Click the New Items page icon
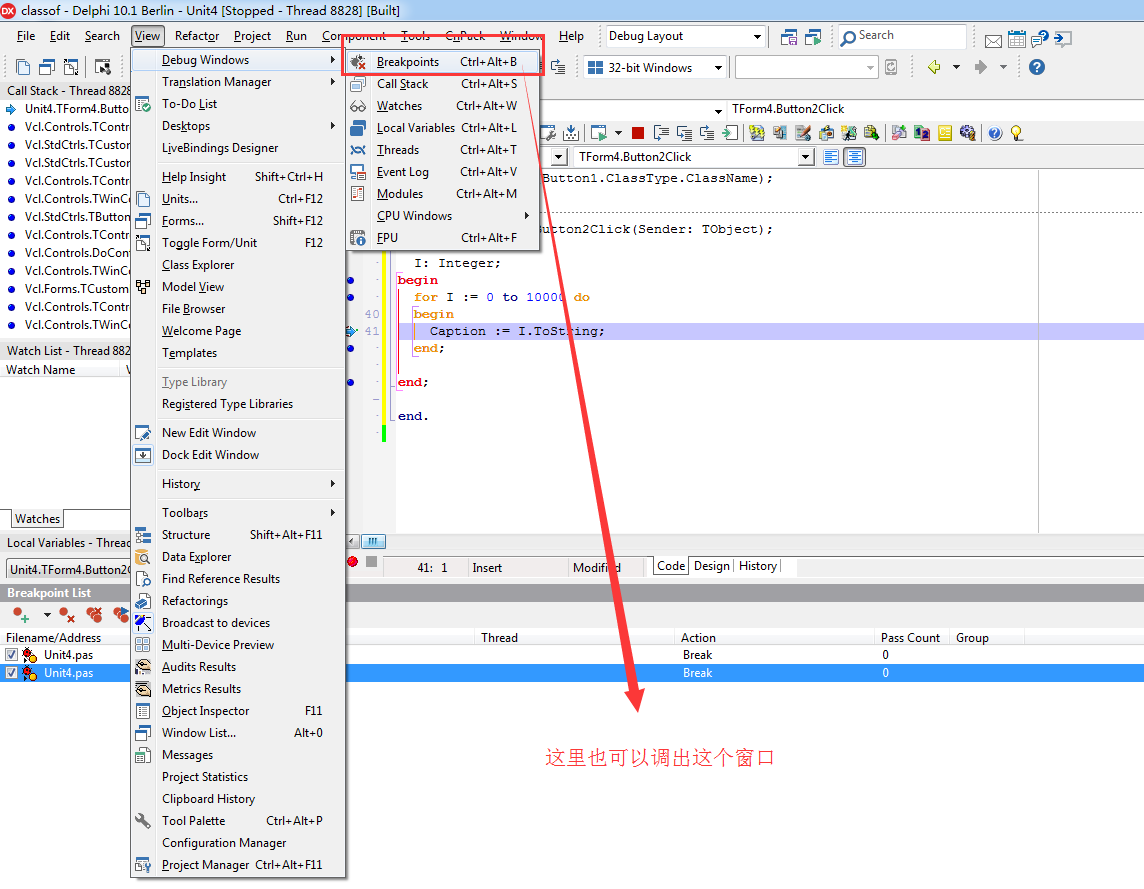This screenshot has width=1144, height=889. click(x=23, y=67)
